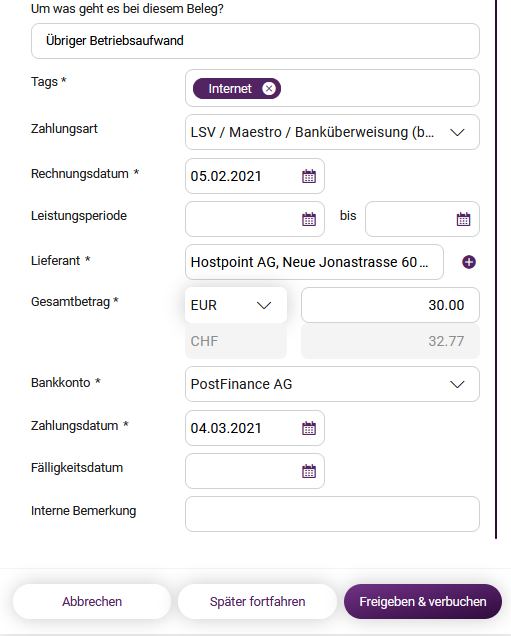Open the Fälligkeitsdatum calendar picker icon

point(309,471)
